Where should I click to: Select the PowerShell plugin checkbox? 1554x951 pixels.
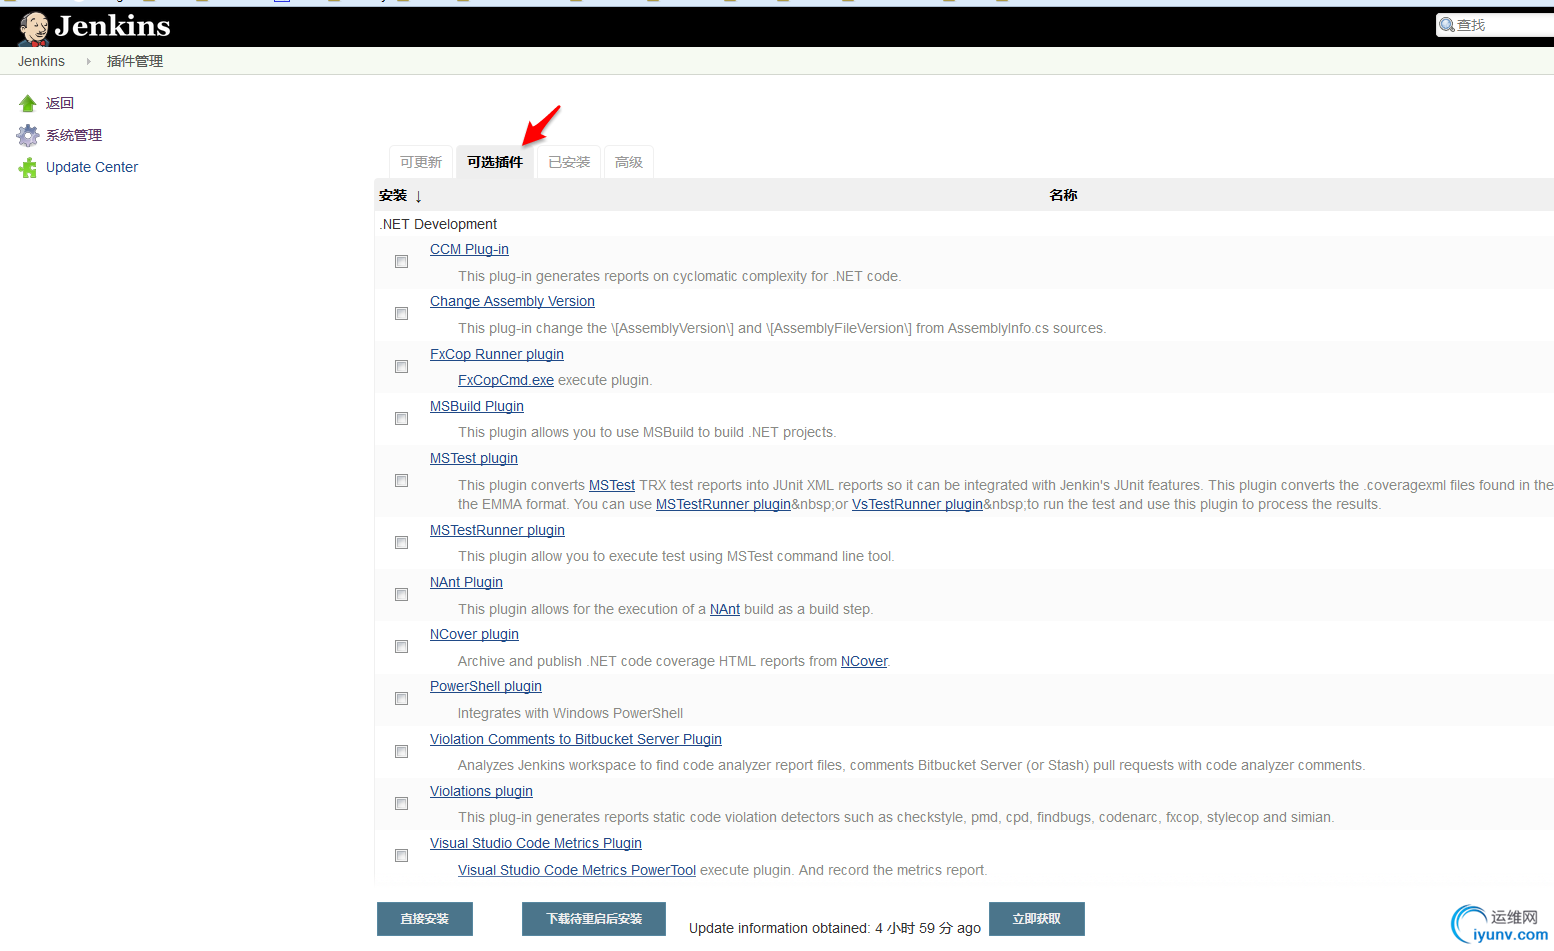pos(401,699)
